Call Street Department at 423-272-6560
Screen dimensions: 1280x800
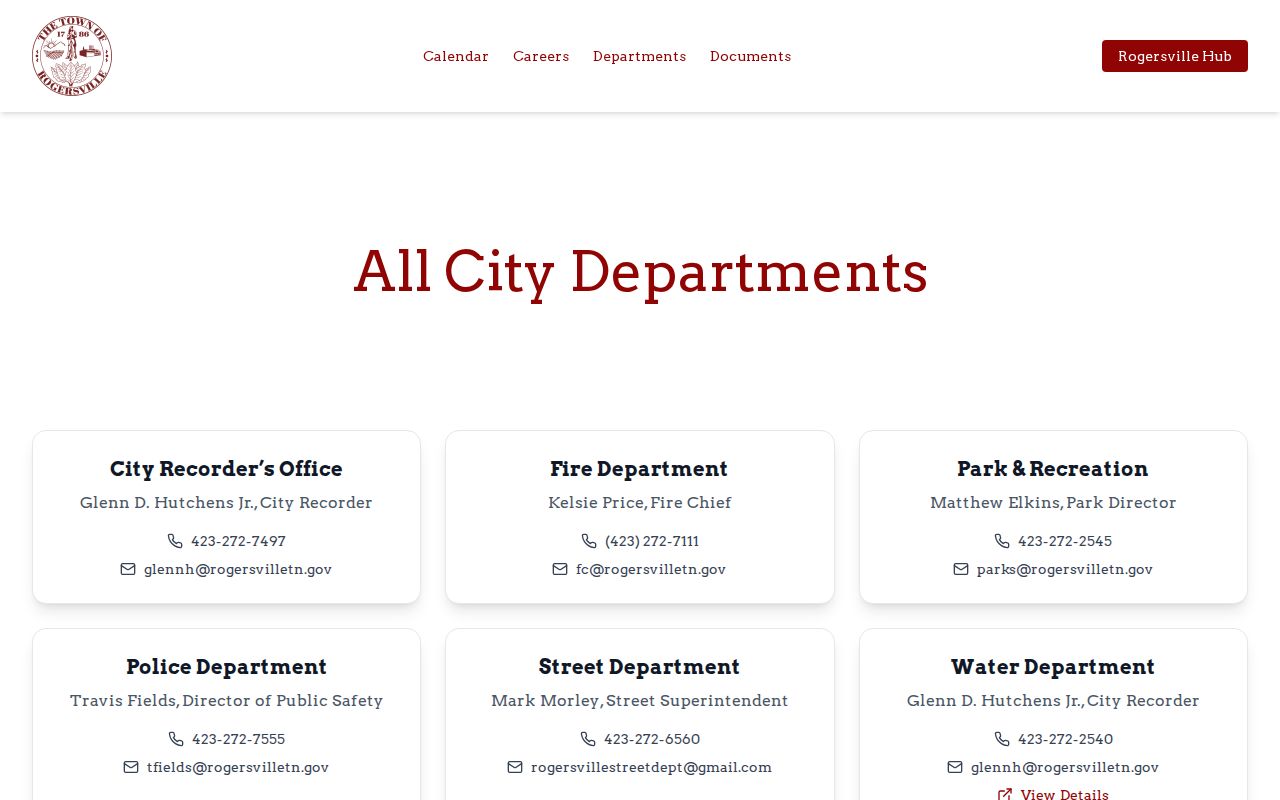click(652, 739)
